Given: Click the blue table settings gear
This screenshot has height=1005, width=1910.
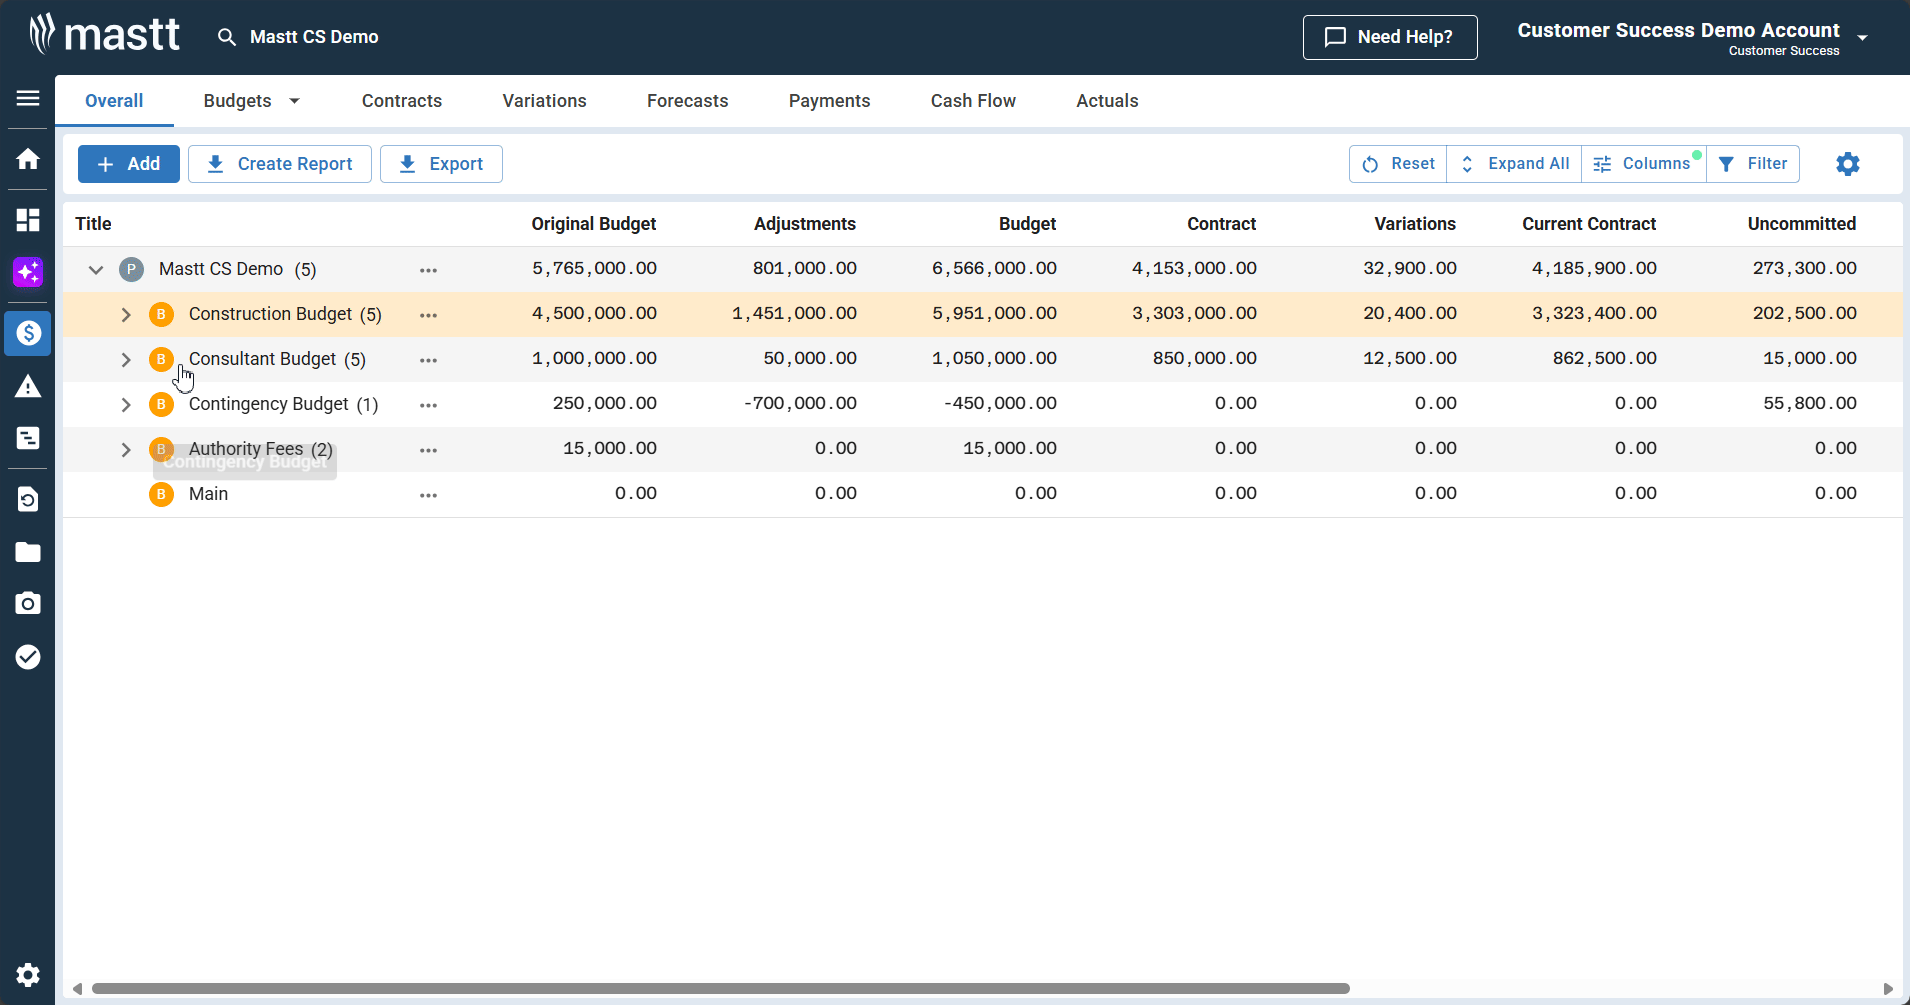Looking at the screenshot, I should [1847, 164].
